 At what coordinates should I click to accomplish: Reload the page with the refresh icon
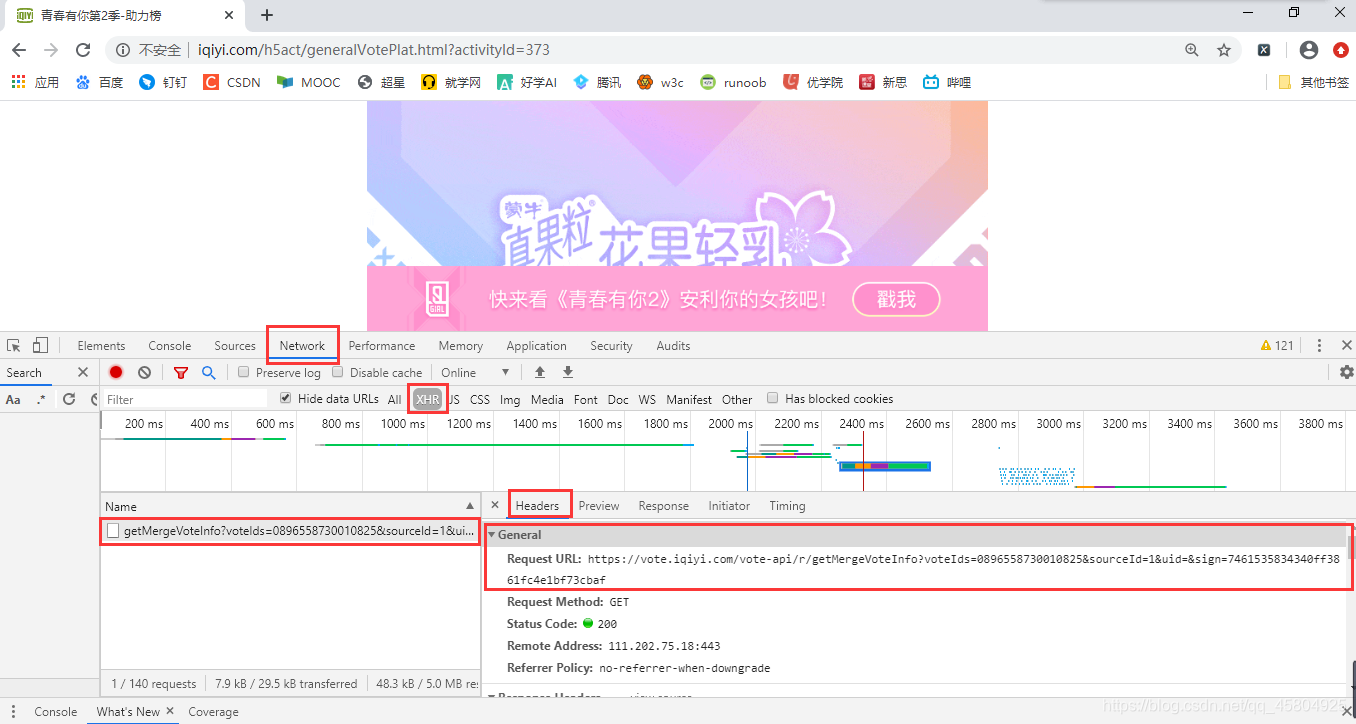[84, 50]
